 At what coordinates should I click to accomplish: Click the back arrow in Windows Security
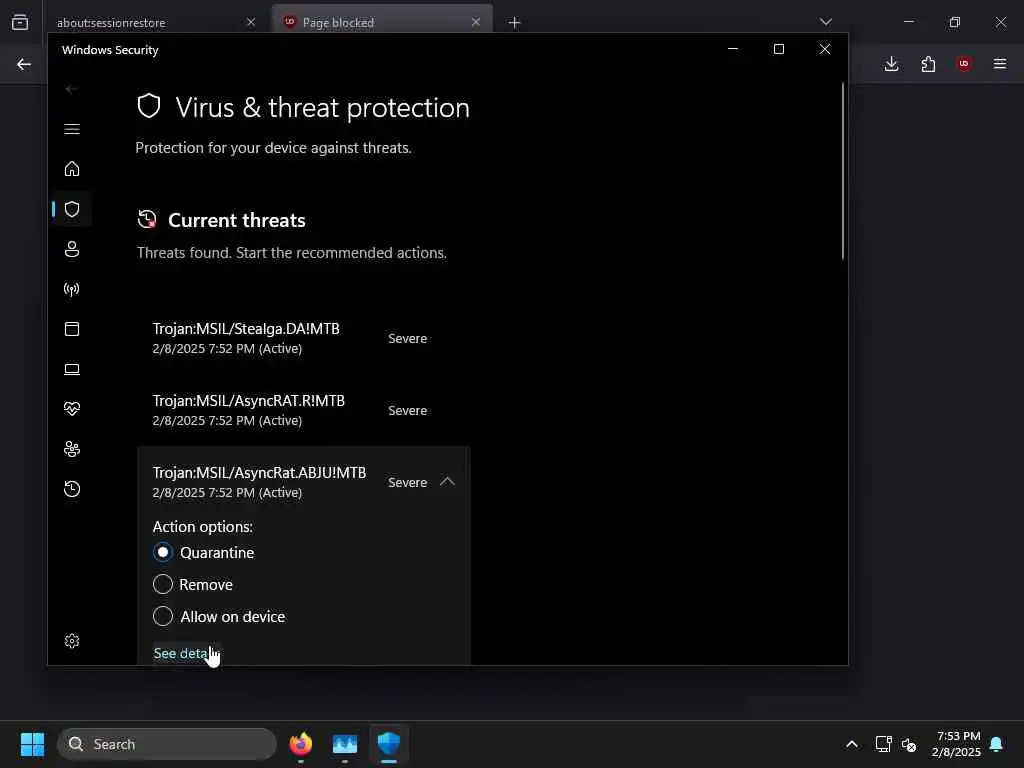coord(72,89)
